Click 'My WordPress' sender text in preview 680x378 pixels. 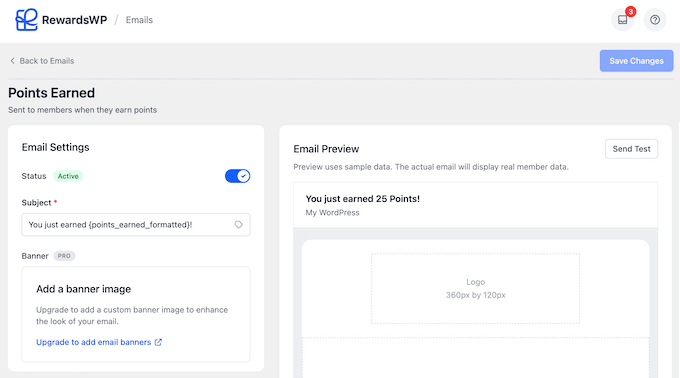(x=332, y=212)
